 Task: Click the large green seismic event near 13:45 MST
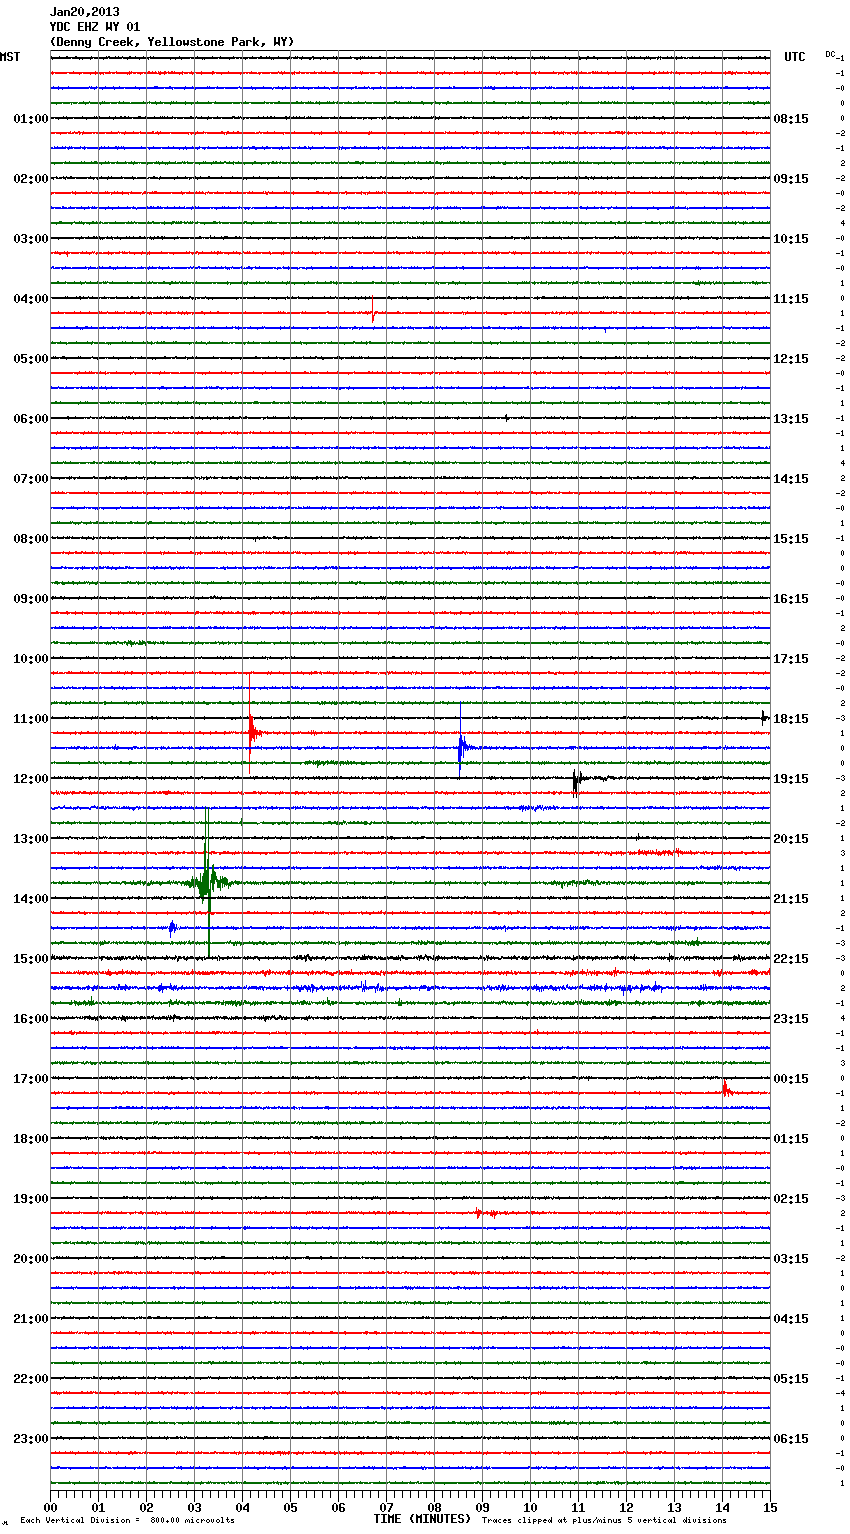point(206,882)
